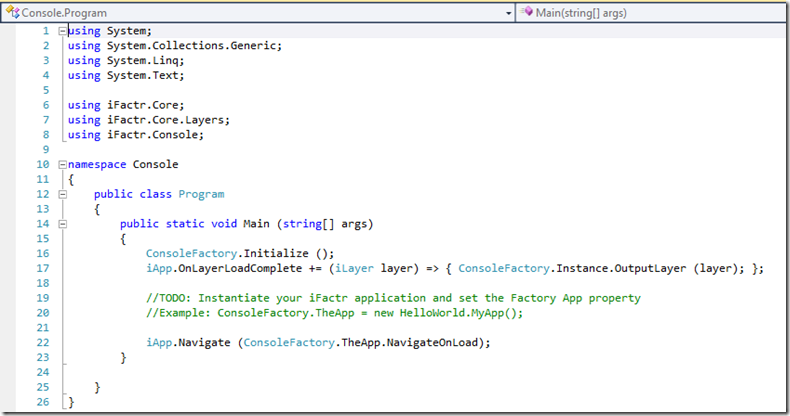Click the TODO comment on line 19
Screen dimensions: 790x416
coord(393,298)
